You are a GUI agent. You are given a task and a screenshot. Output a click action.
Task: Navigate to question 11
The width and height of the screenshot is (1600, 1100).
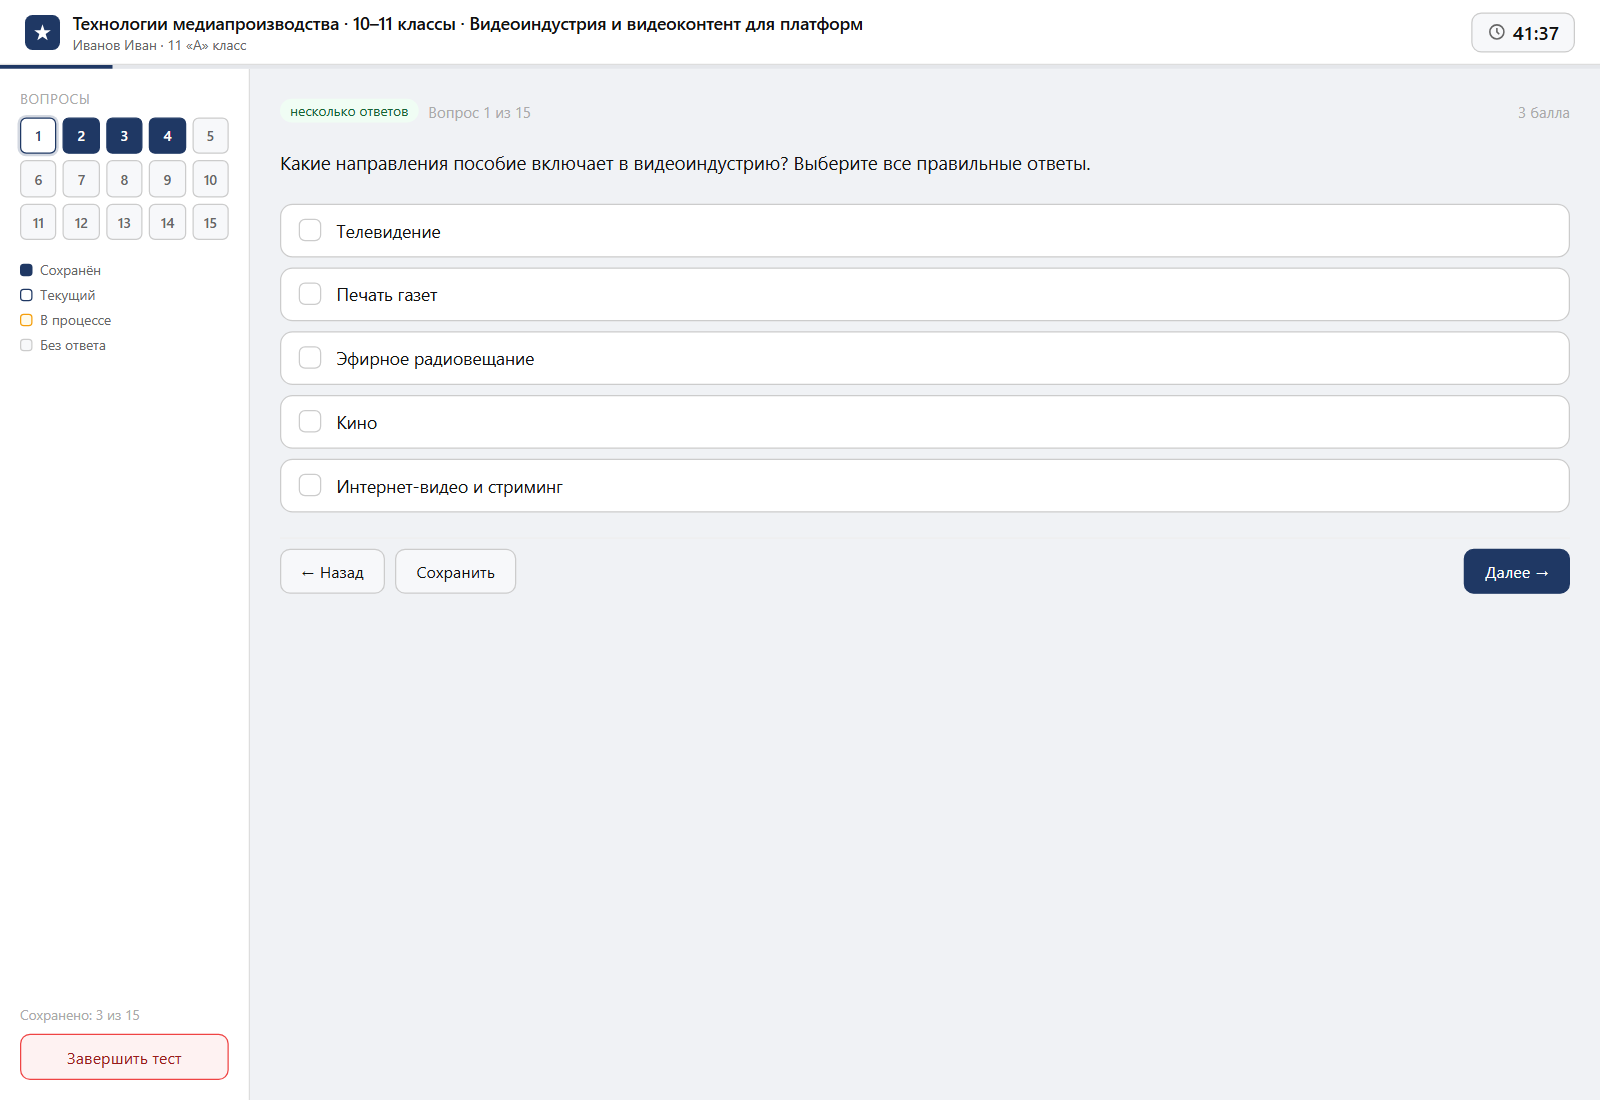pyautogui.click(x=38, y=223)
